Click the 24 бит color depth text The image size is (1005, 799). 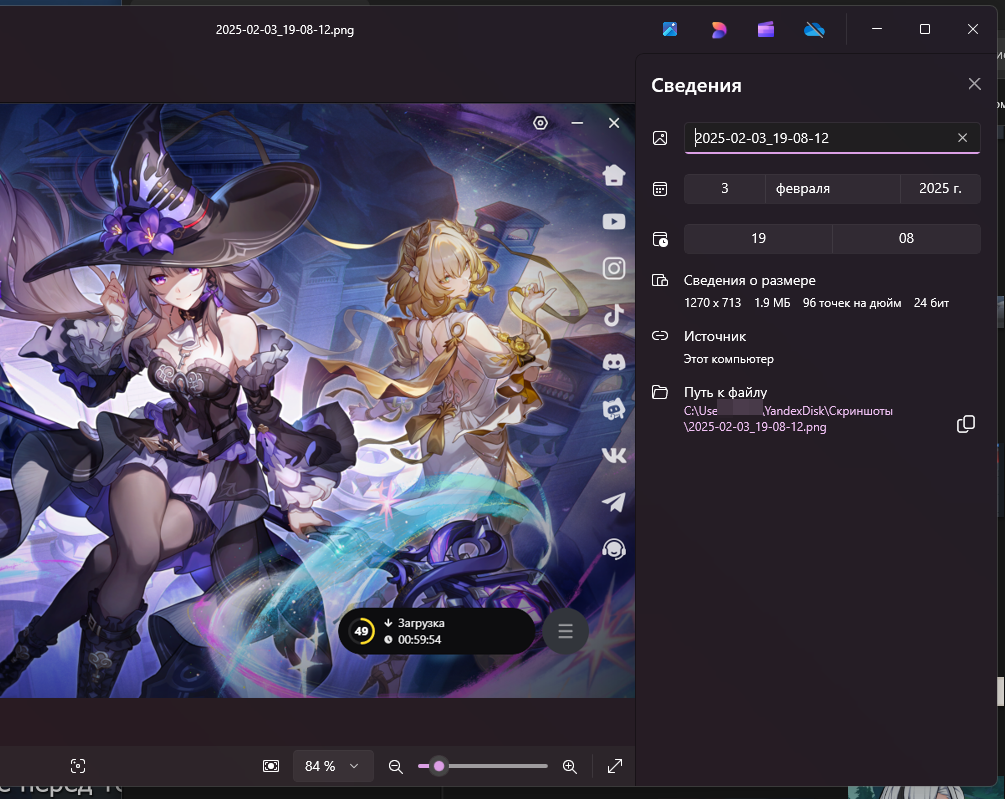point(931,302)
